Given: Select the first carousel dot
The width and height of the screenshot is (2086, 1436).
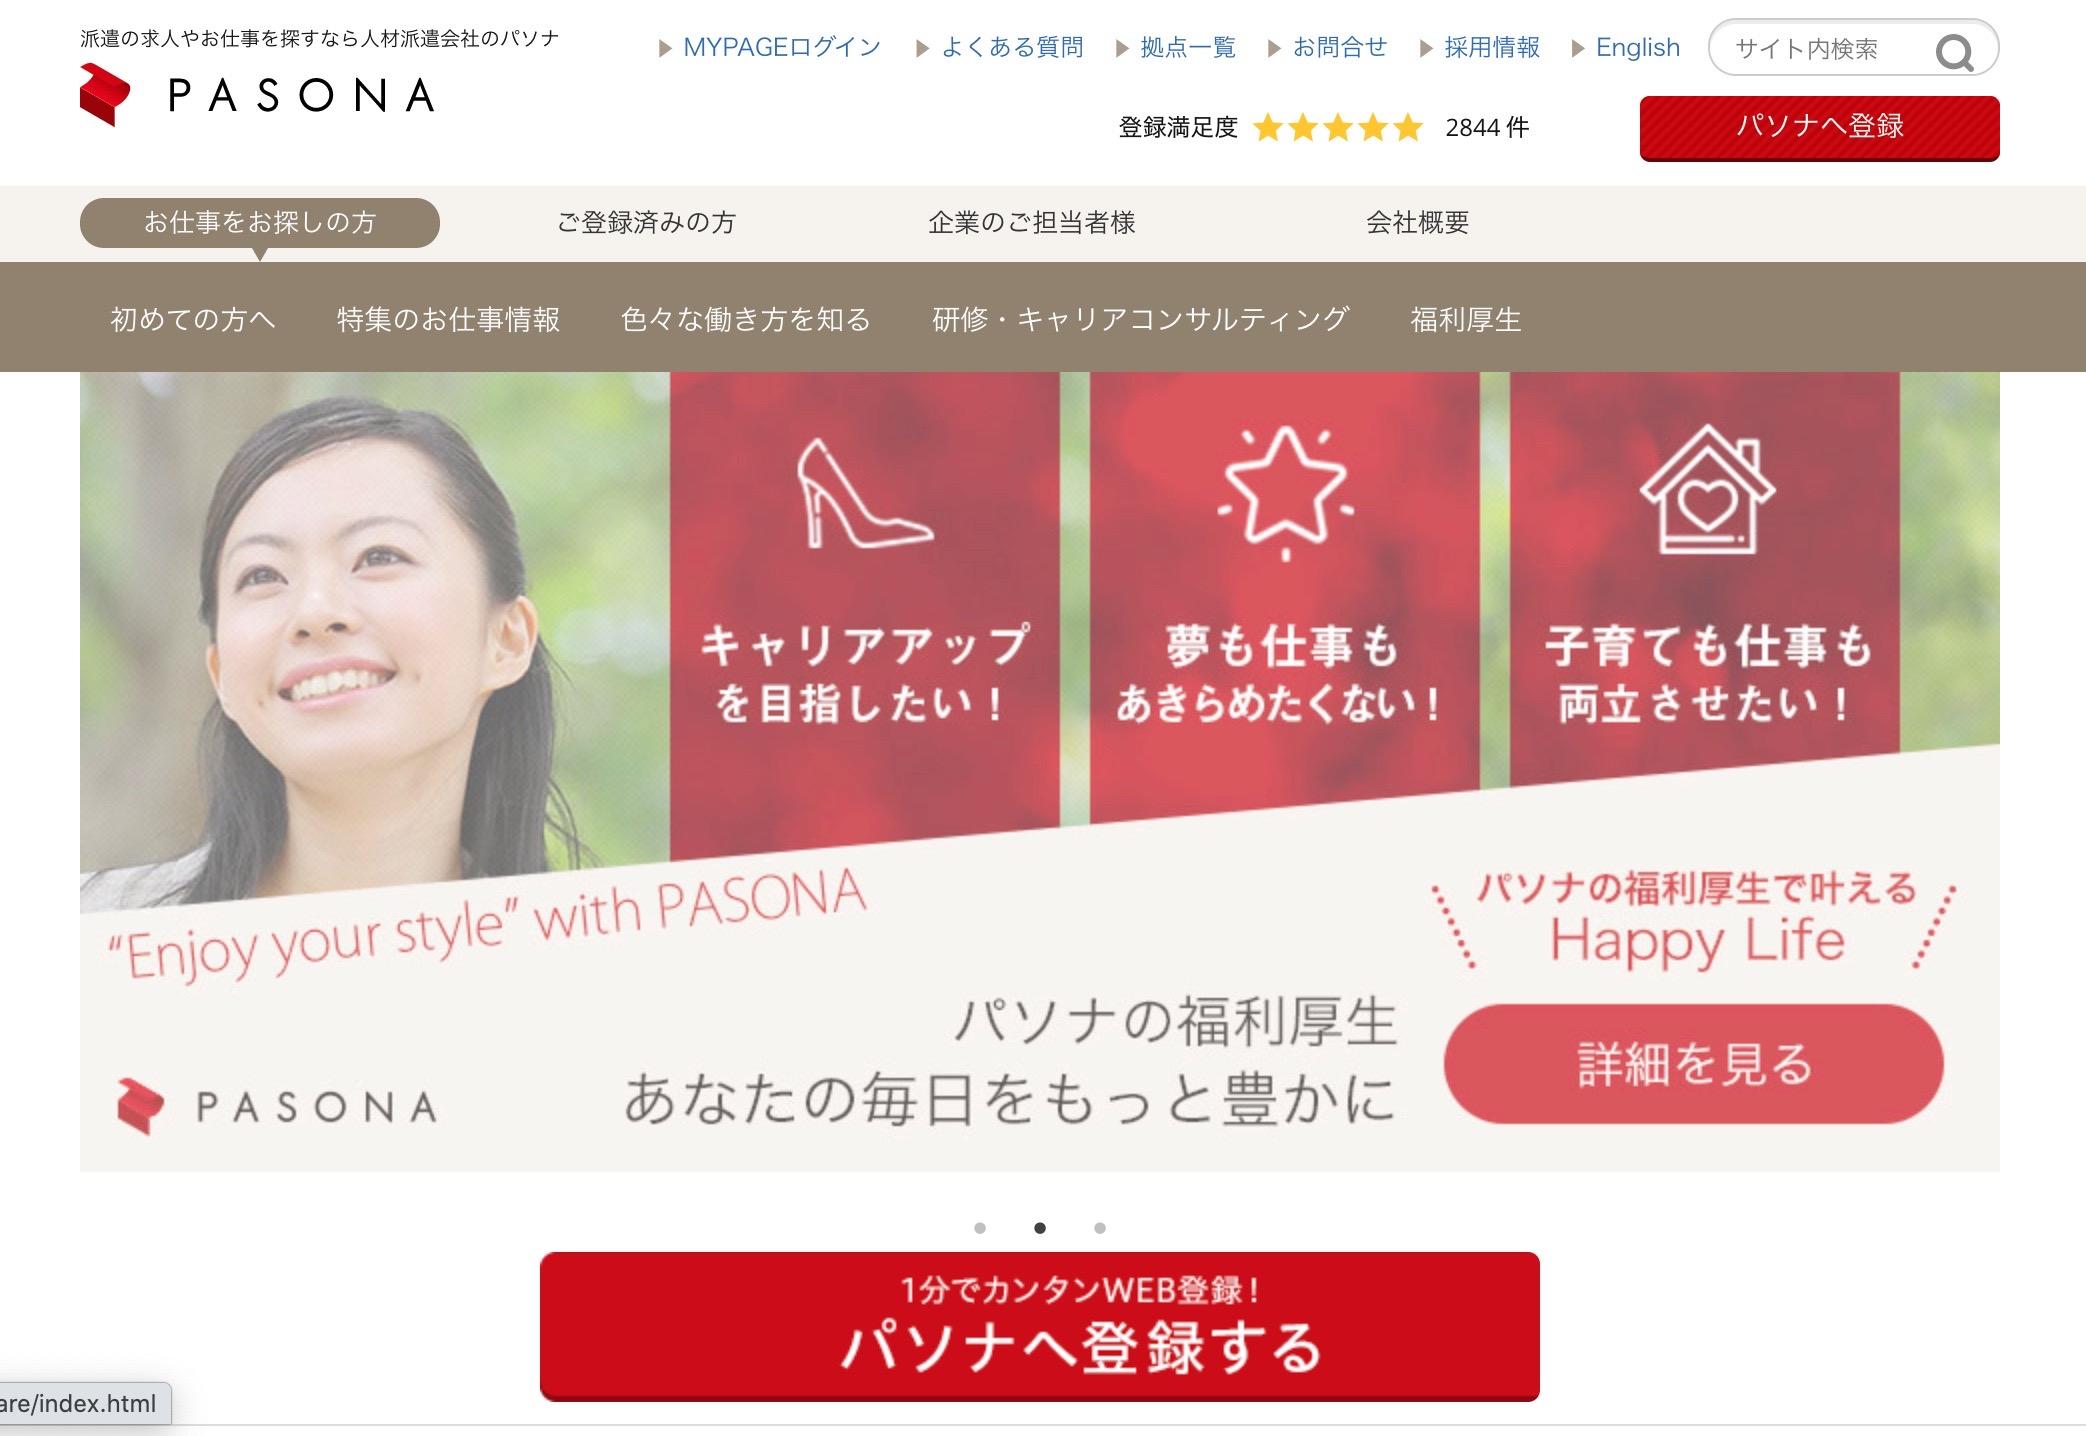Looking at the screenshot, I should [980, 1228].
